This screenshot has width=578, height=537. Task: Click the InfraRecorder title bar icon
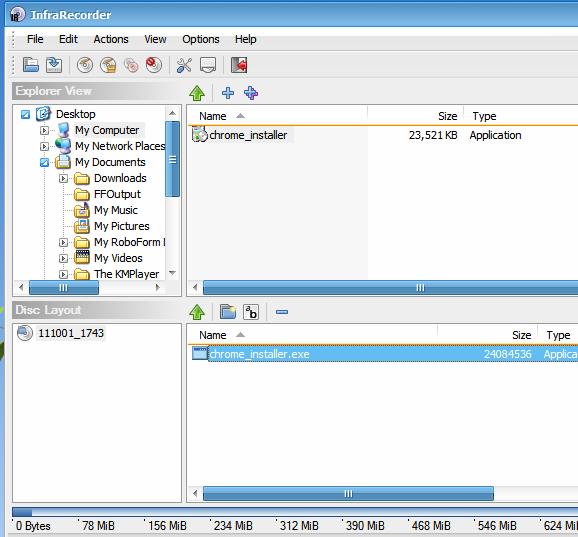(x=17, y=15)
